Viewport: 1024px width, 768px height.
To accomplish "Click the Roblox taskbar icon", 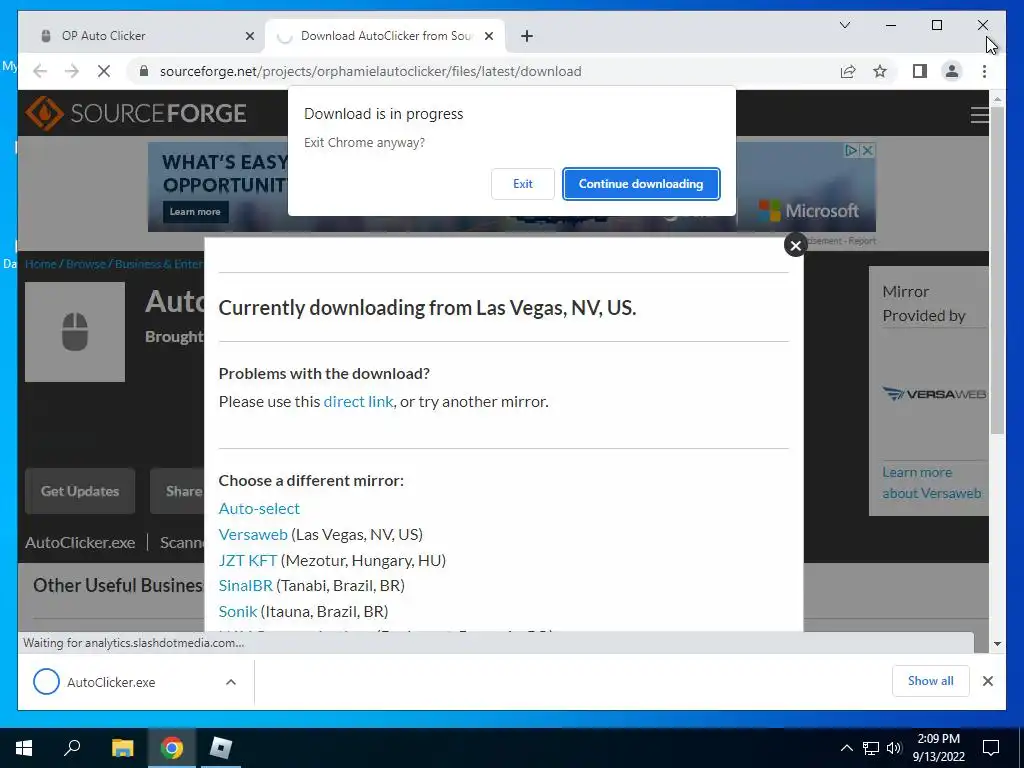I will click(x=221, y=748).
